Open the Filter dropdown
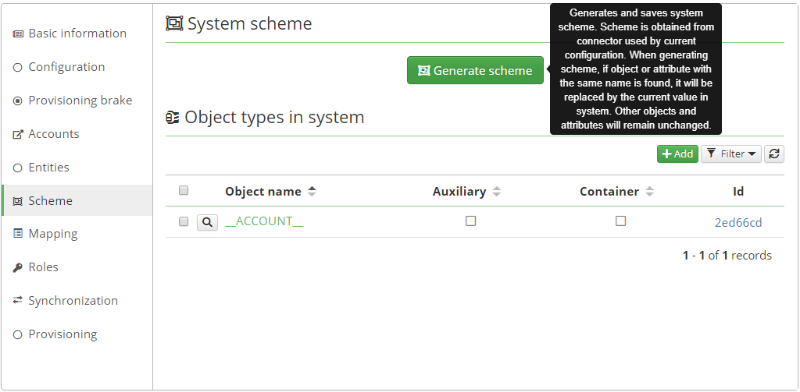Viewport: 800px width, 392px height. tap(731, 154)
